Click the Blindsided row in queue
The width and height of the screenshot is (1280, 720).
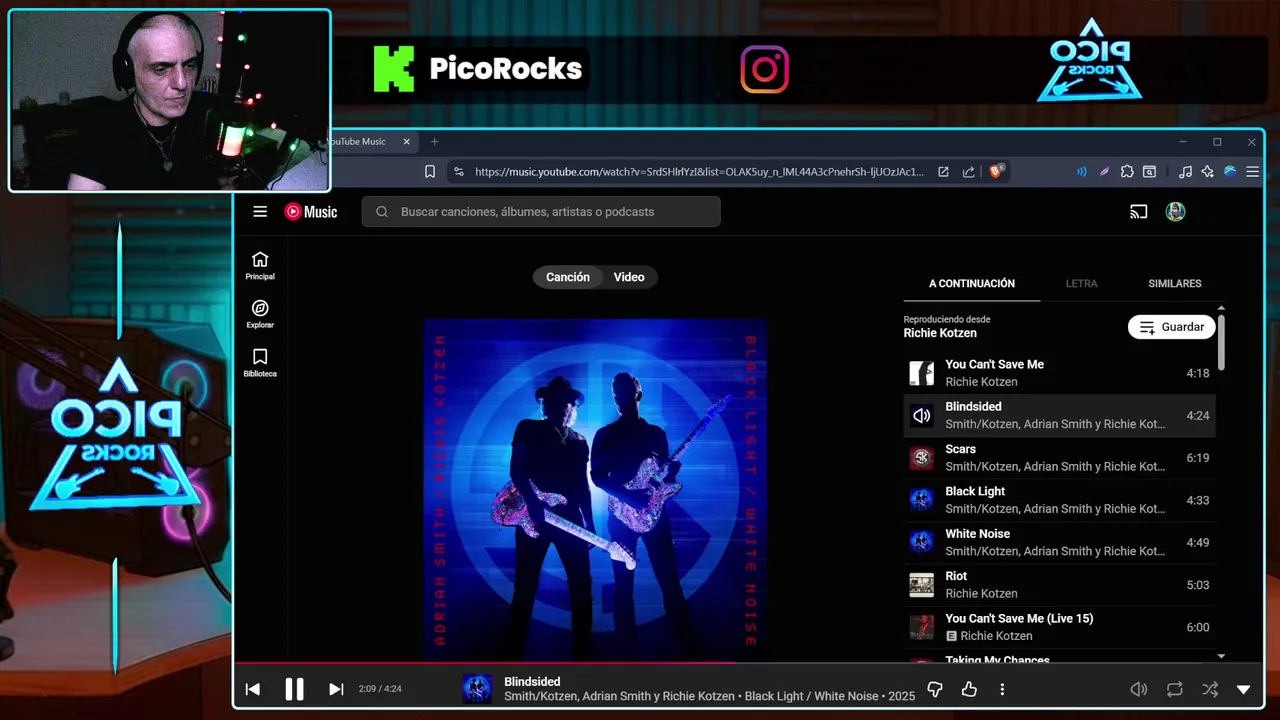(x=1059, y=415)
